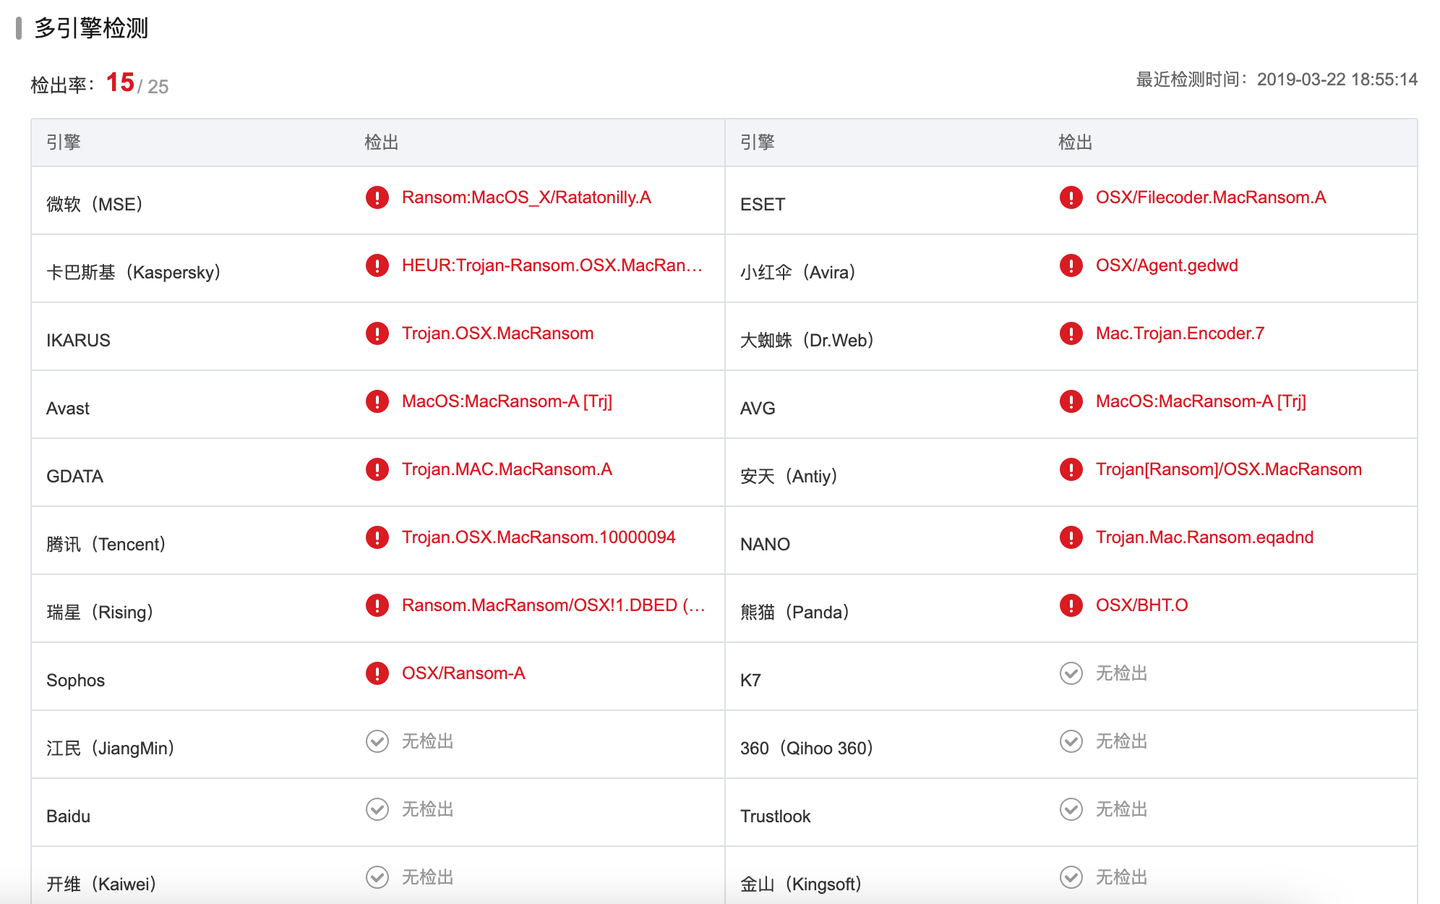Click the checkmark icon in the JiangMin row
Screen dimensions: 1440x904
point(377,741)
